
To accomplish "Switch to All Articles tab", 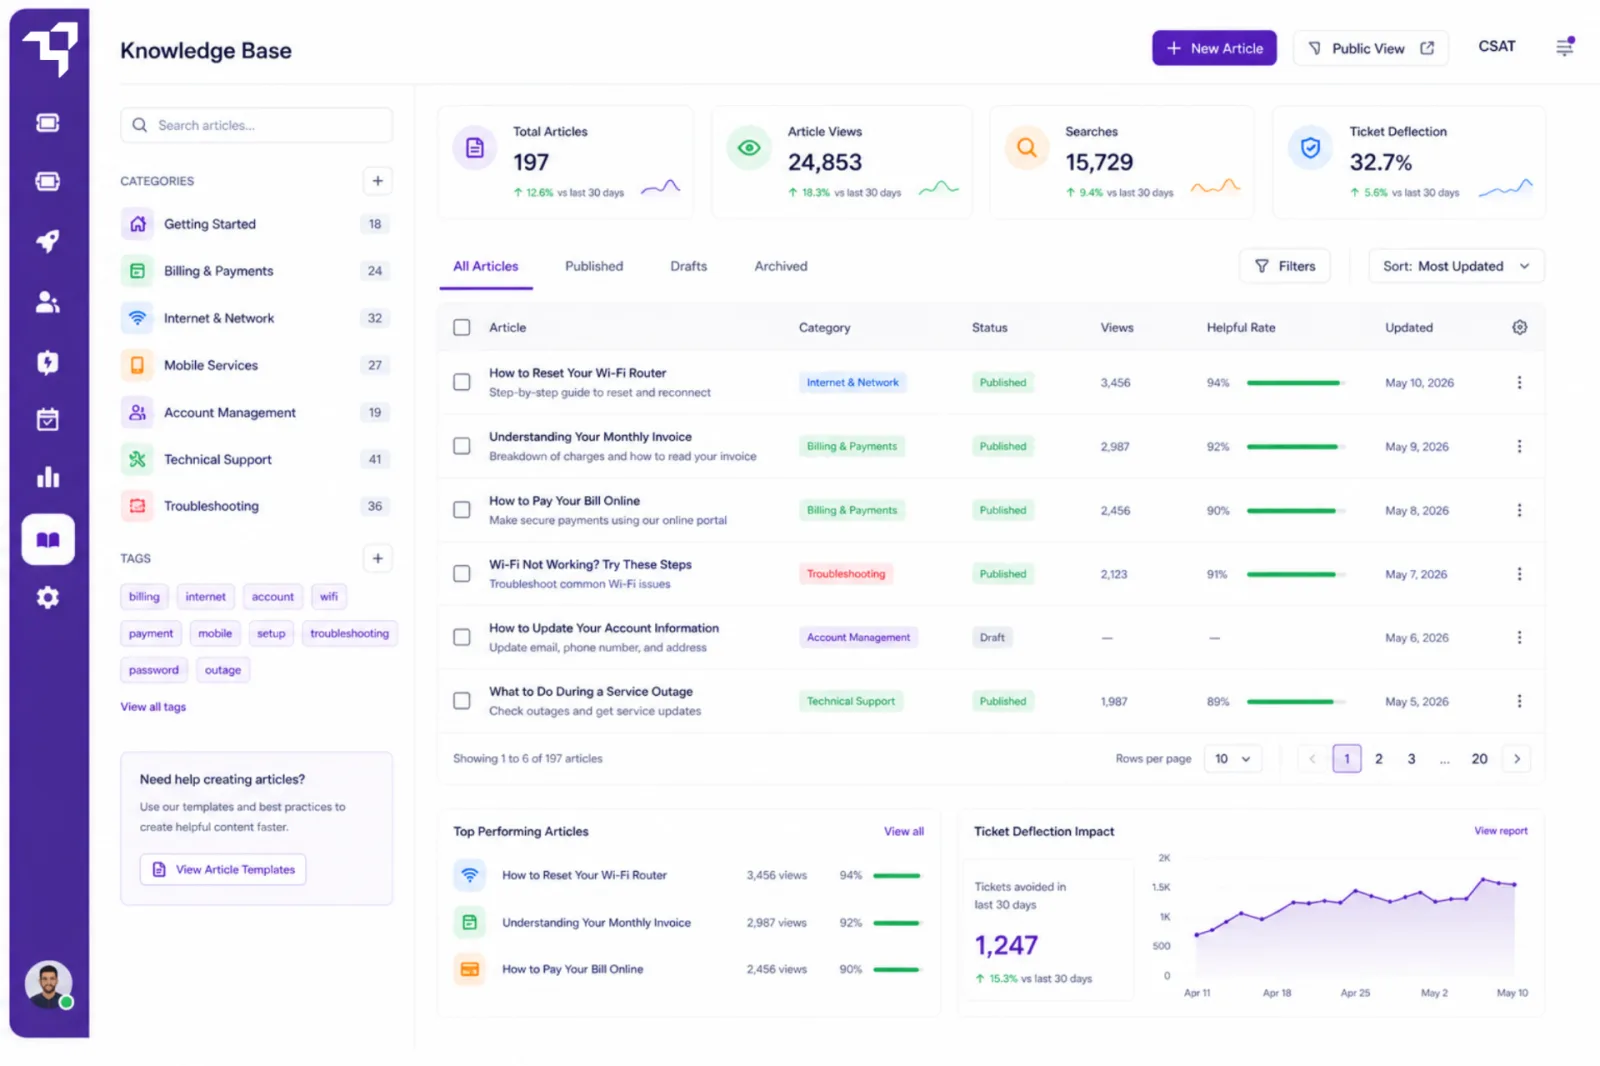I will tap(486, 266).
